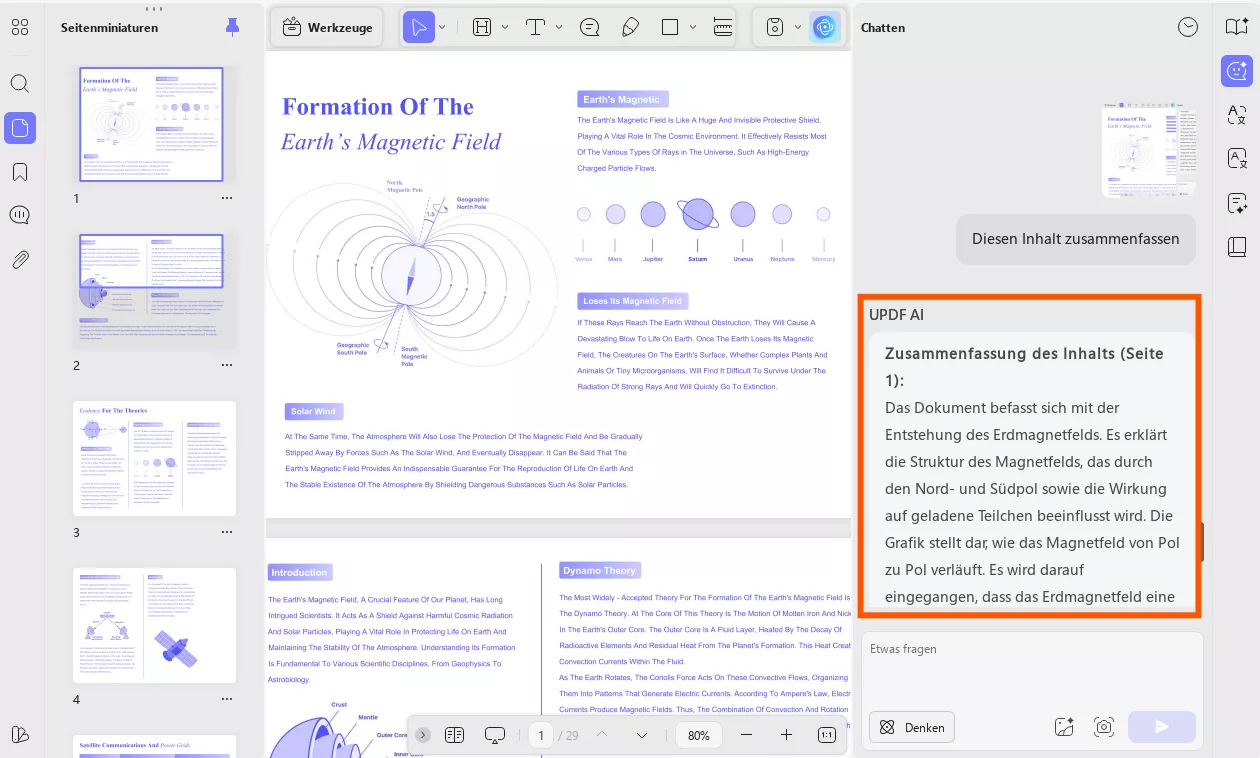
Task: Click the Diesen Inhalt zusammenfassen message
Action: (1076, 239)
